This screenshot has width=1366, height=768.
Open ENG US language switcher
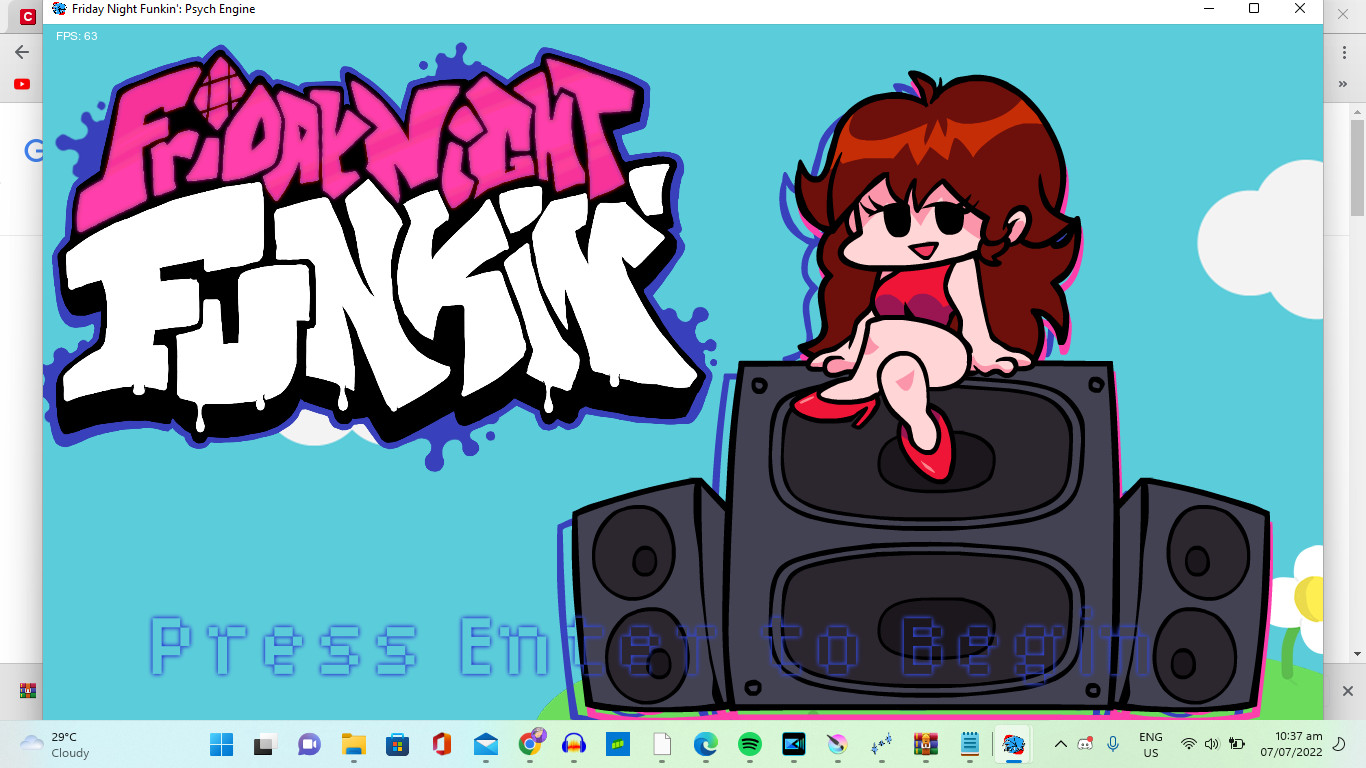click(x=1151, y=745)
